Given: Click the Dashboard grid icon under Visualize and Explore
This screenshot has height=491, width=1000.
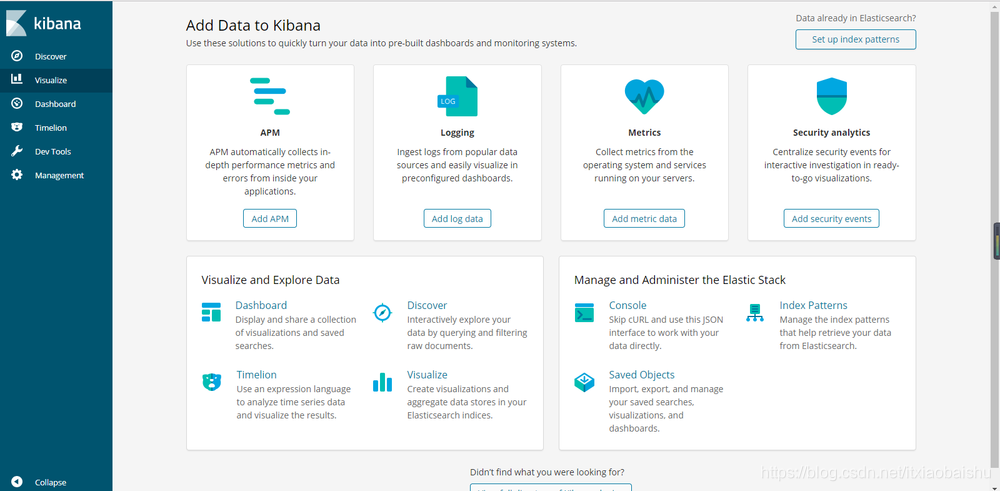Looking at the screenshot, I should tap(211, 312).
